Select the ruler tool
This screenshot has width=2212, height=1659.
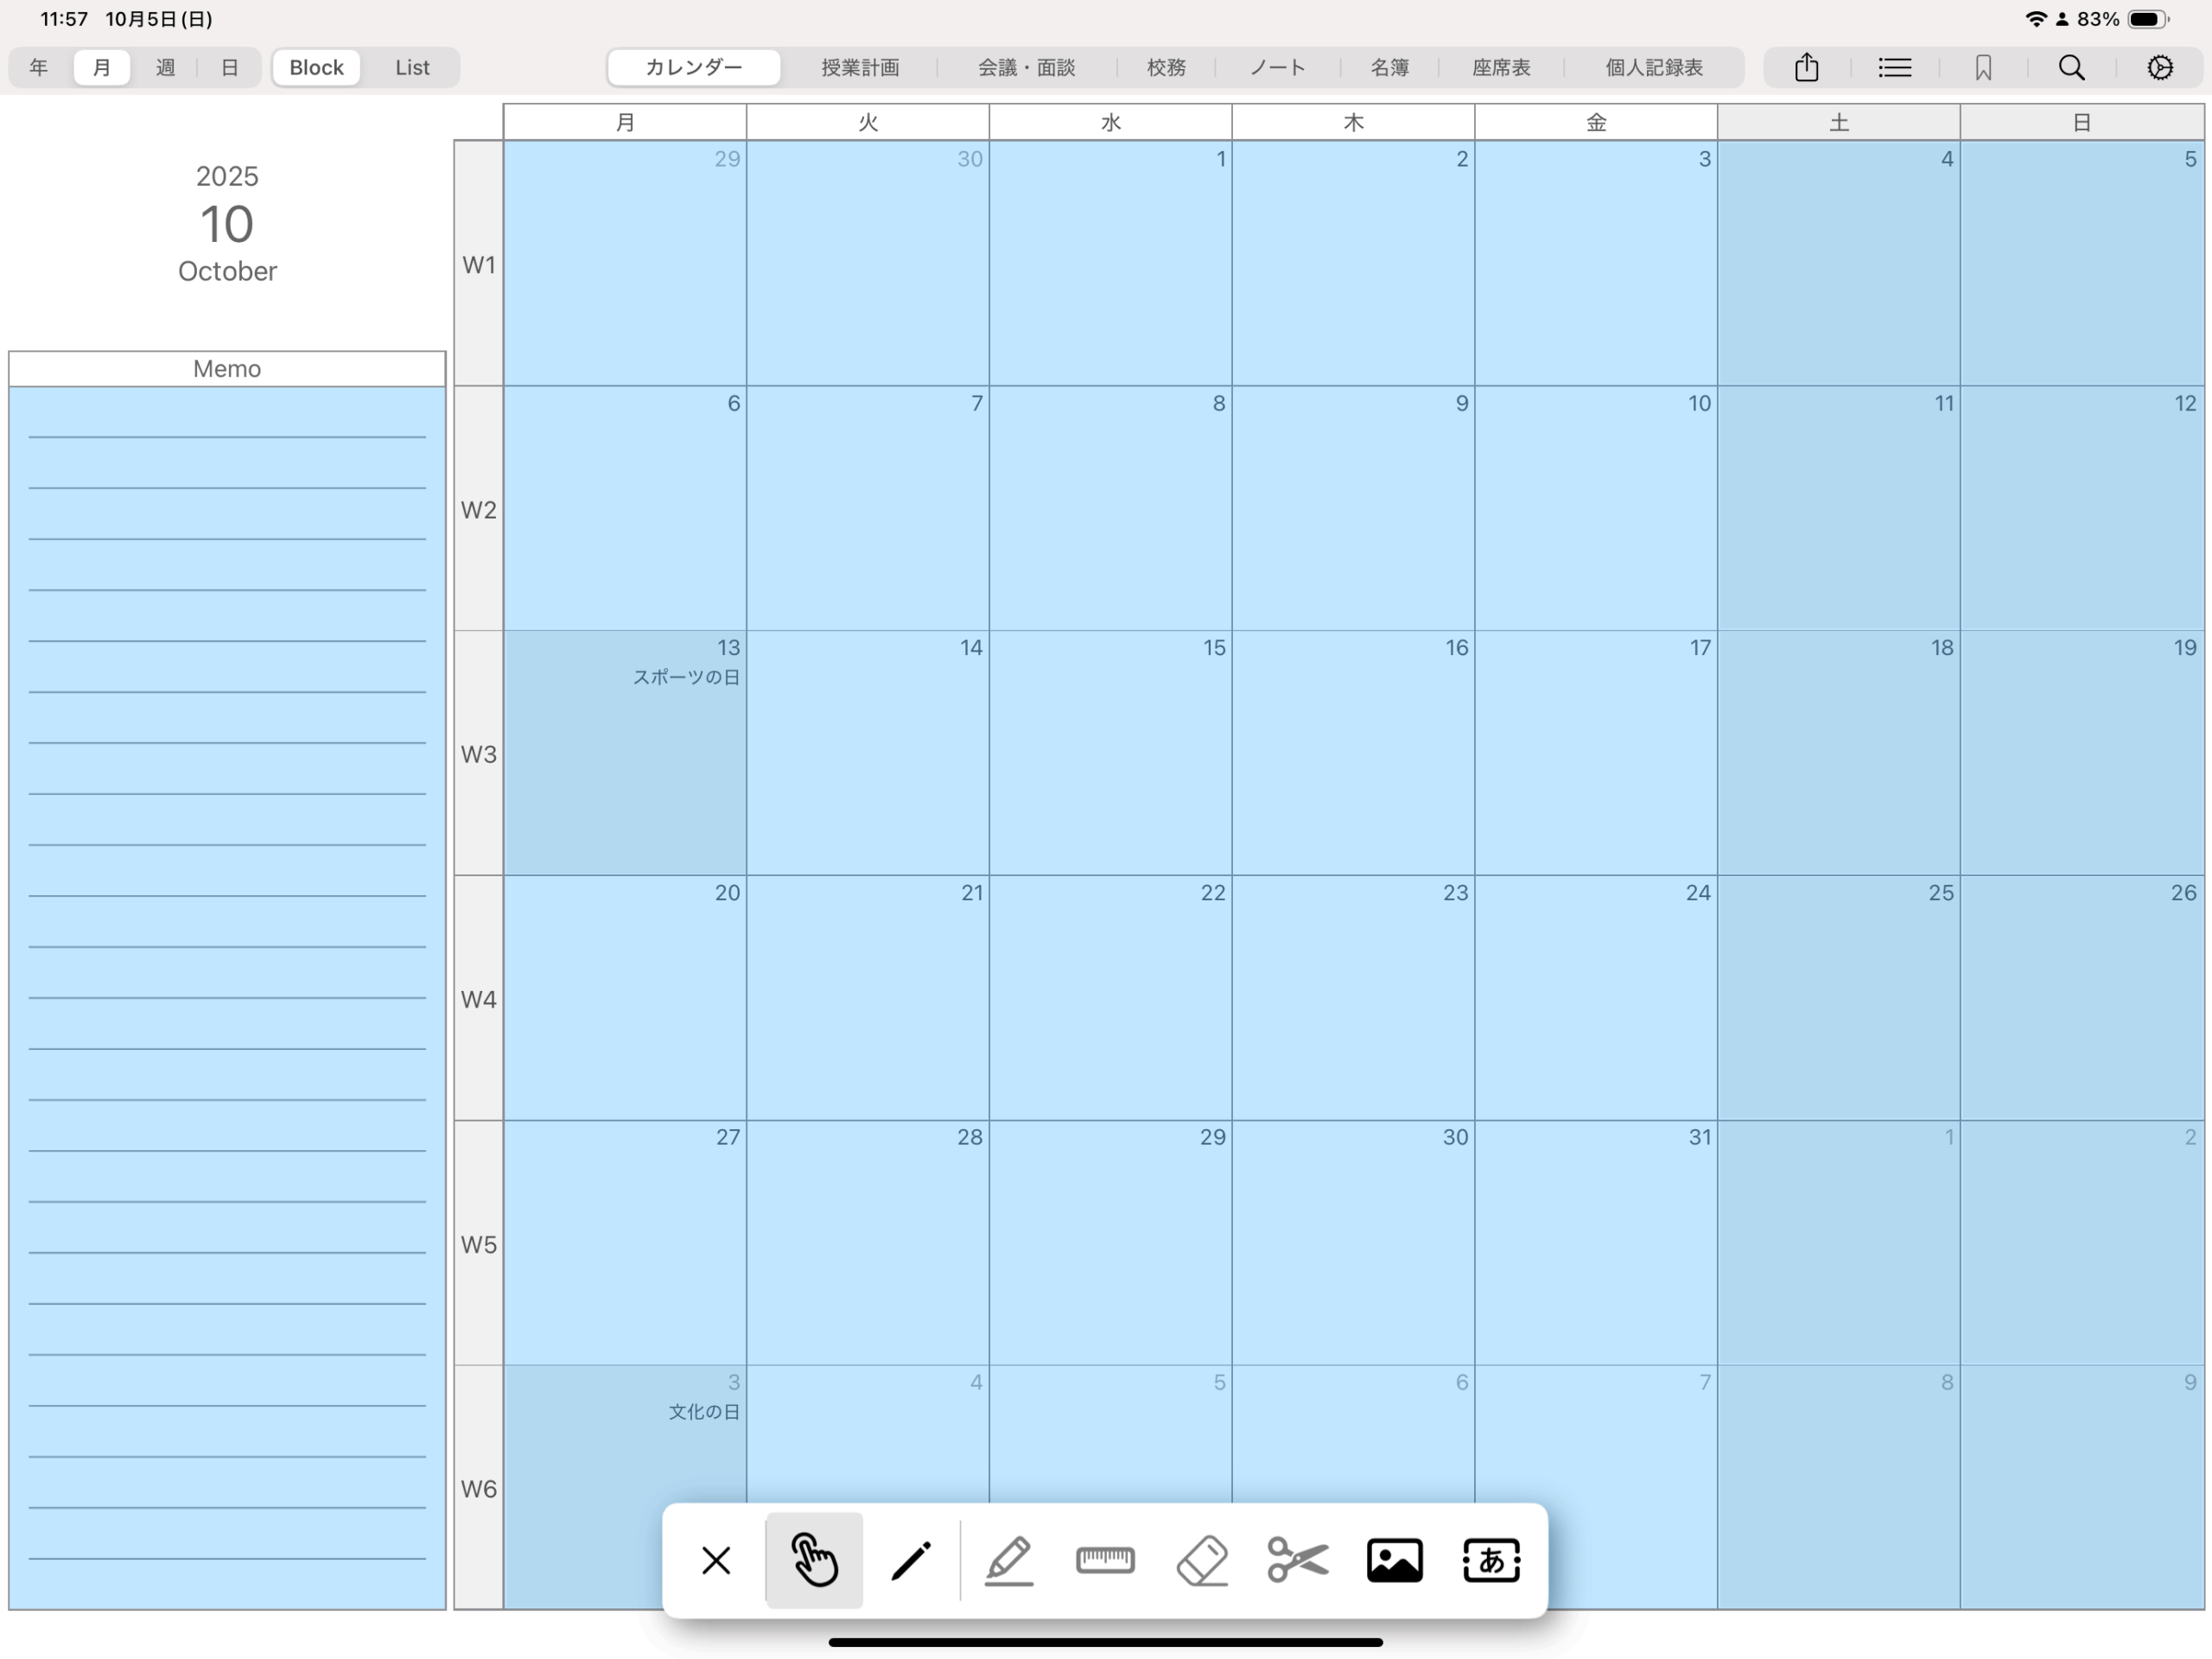point(1105,1560)
